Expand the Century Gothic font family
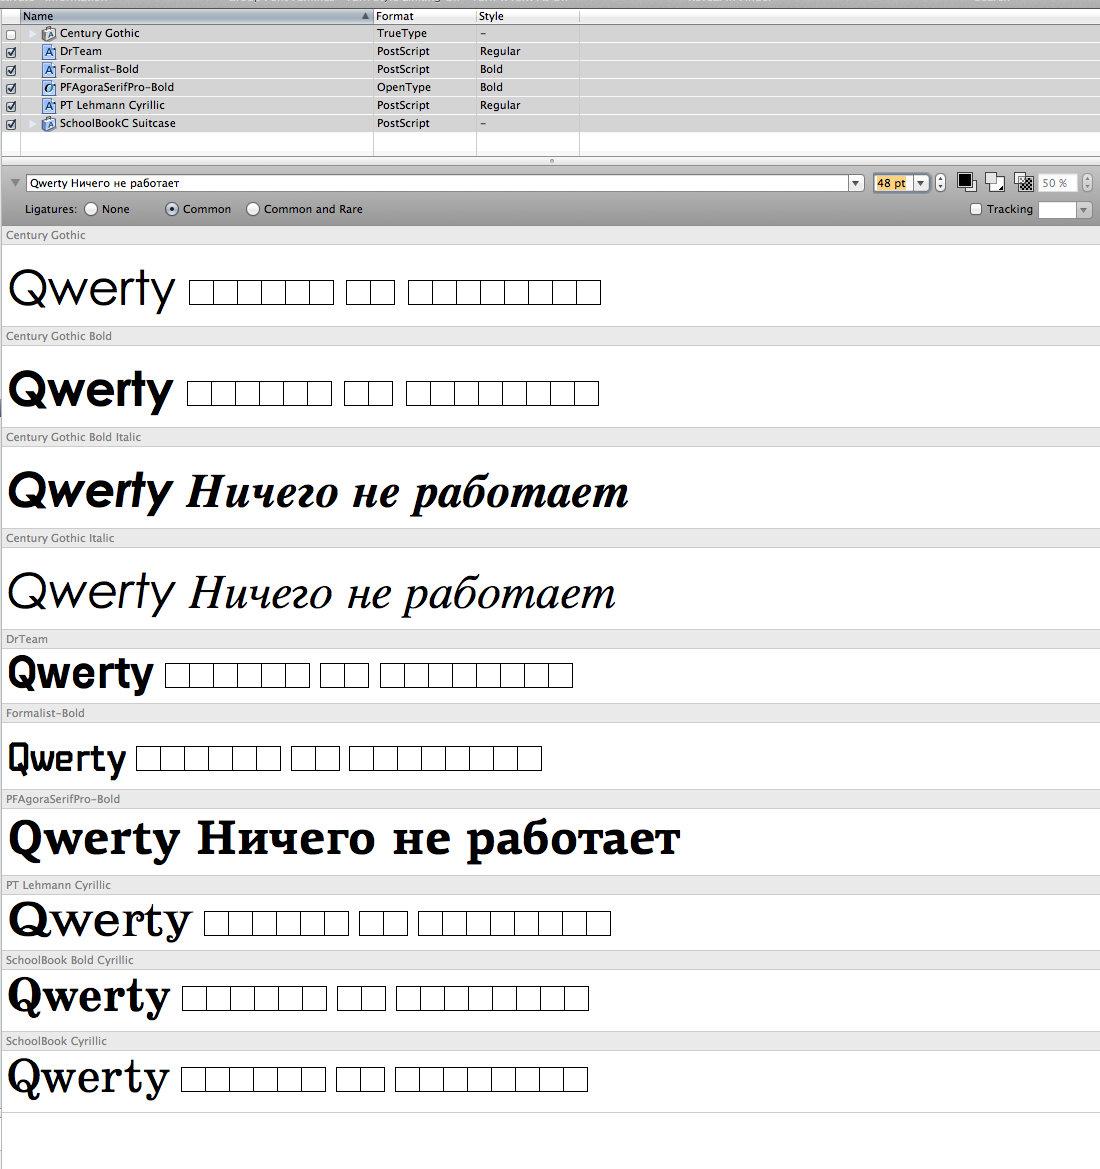The width and height of the screenshot is (1100, 1169). pos(32,34)
